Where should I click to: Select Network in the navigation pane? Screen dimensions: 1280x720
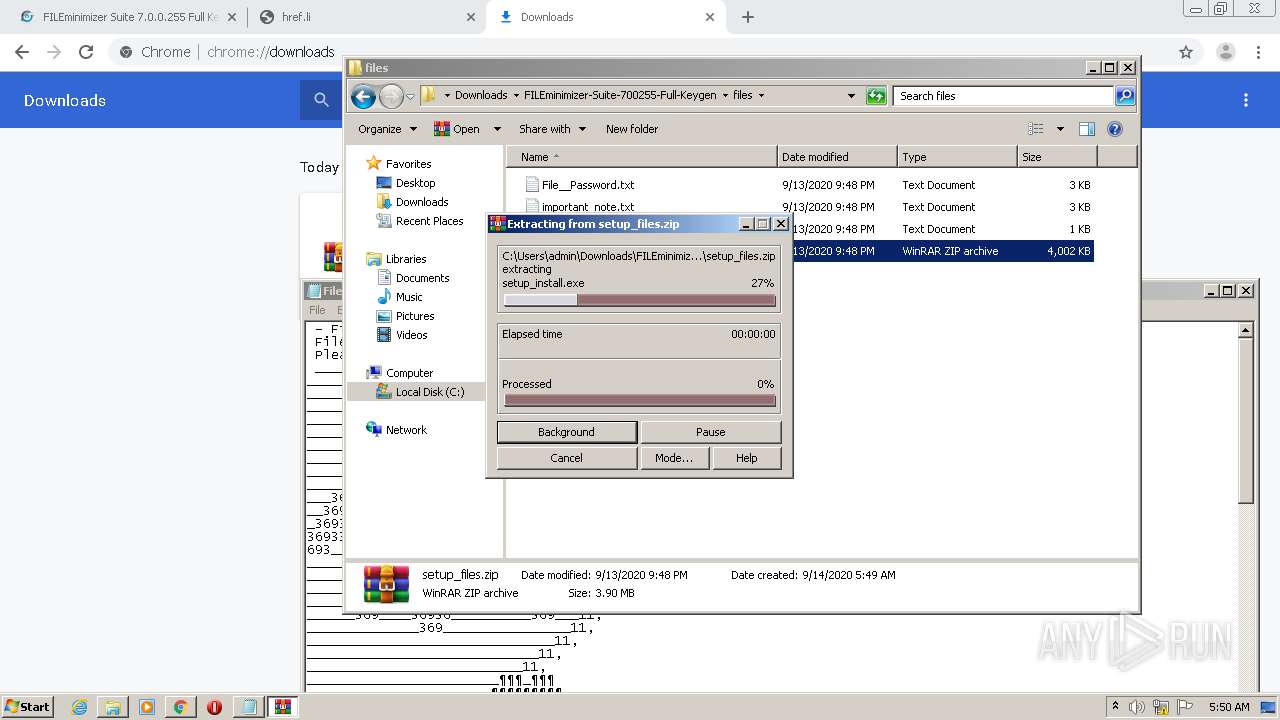[x=406, y=430]
